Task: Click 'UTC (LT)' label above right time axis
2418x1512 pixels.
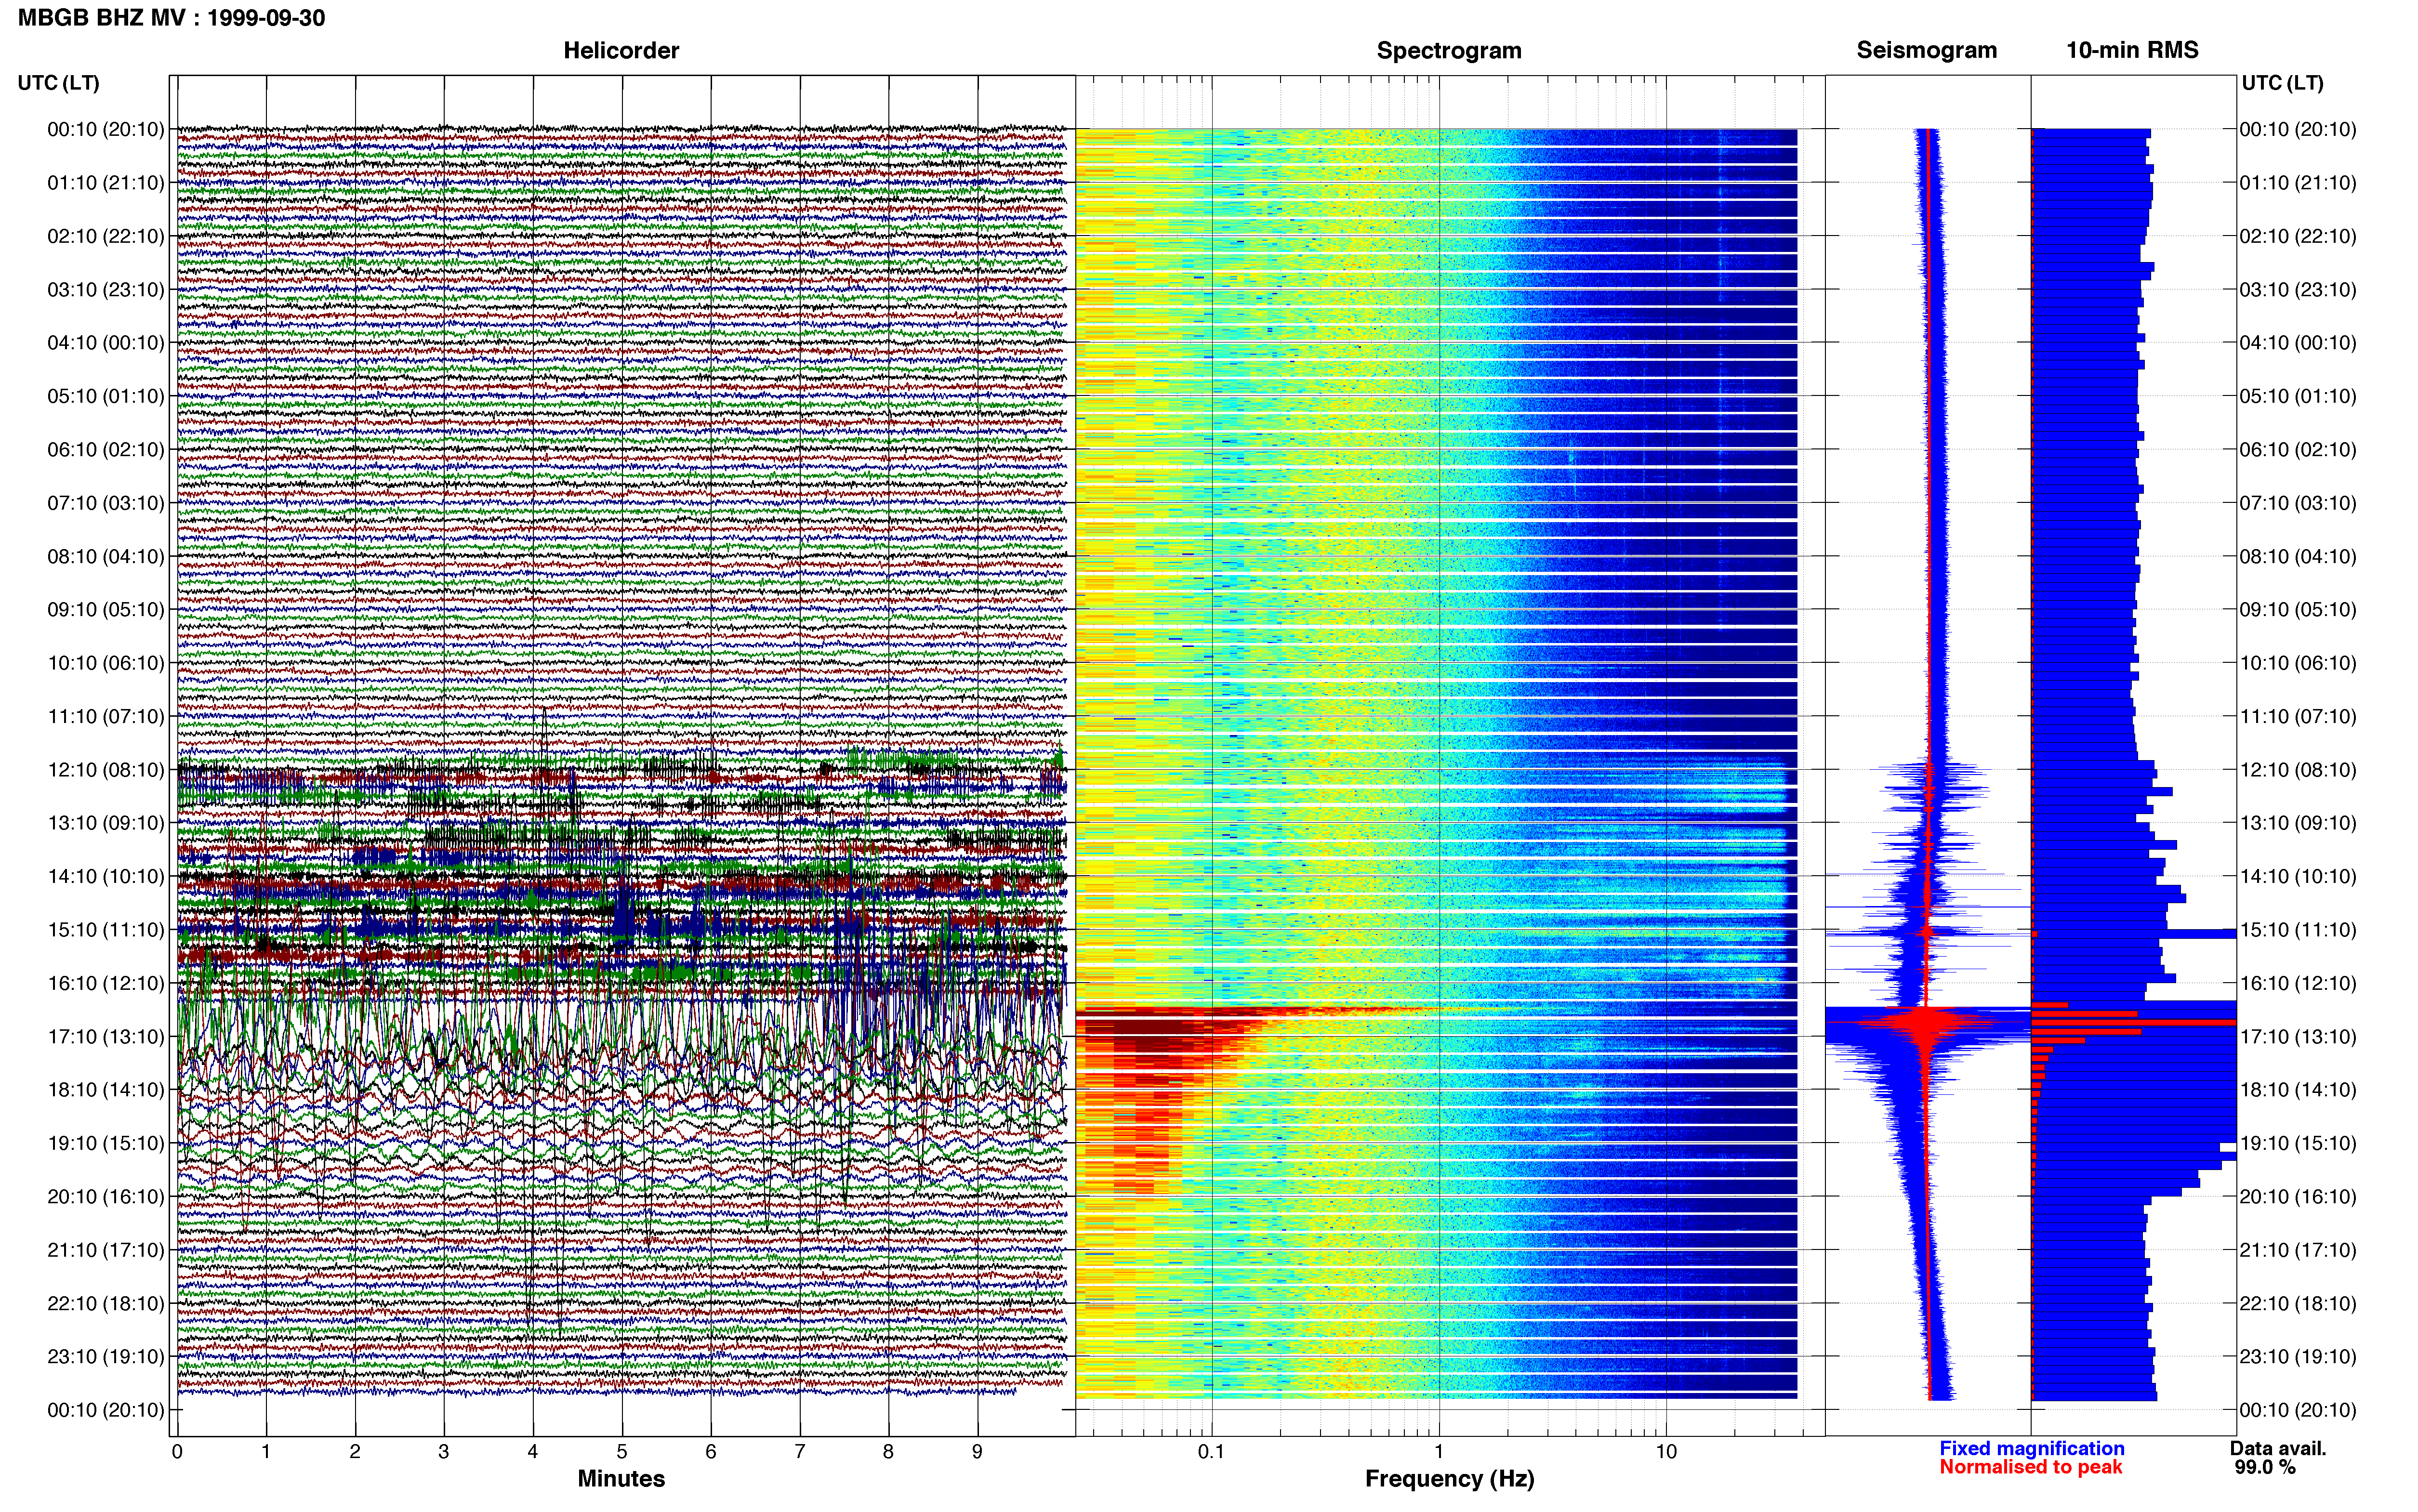Action: 2282,83
